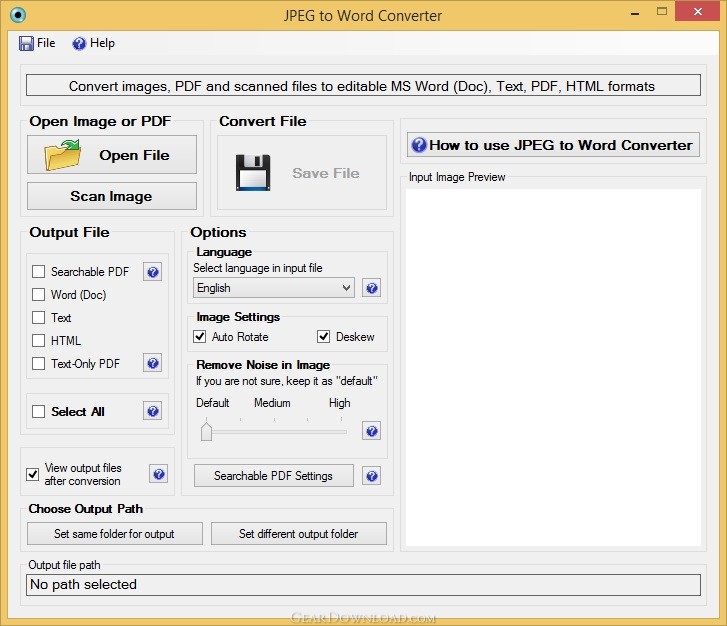Click the folder icon on Open File button

[x=63, y=155]
